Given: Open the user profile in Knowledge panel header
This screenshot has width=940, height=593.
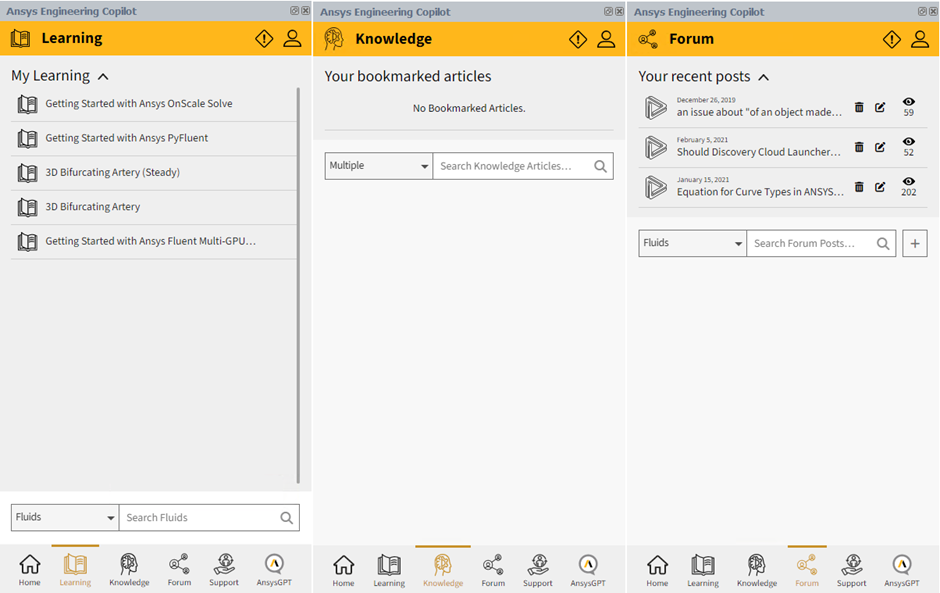Looking at the screenshot, I should pyautogui.click(x=606, y=40).
